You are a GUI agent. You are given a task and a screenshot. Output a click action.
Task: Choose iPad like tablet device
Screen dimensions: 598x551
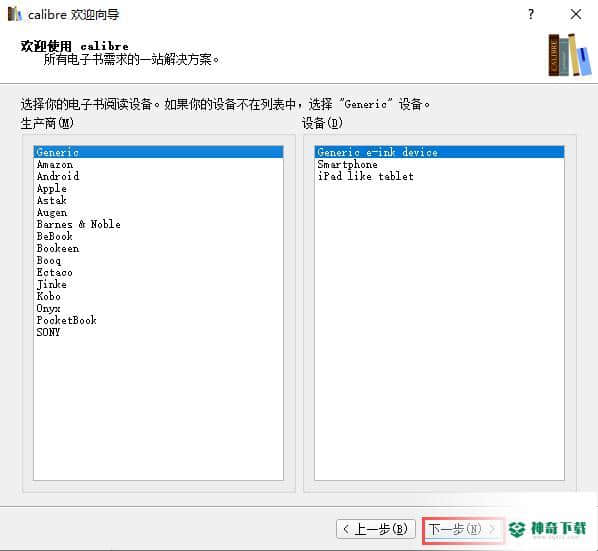[x=439, y=176]
